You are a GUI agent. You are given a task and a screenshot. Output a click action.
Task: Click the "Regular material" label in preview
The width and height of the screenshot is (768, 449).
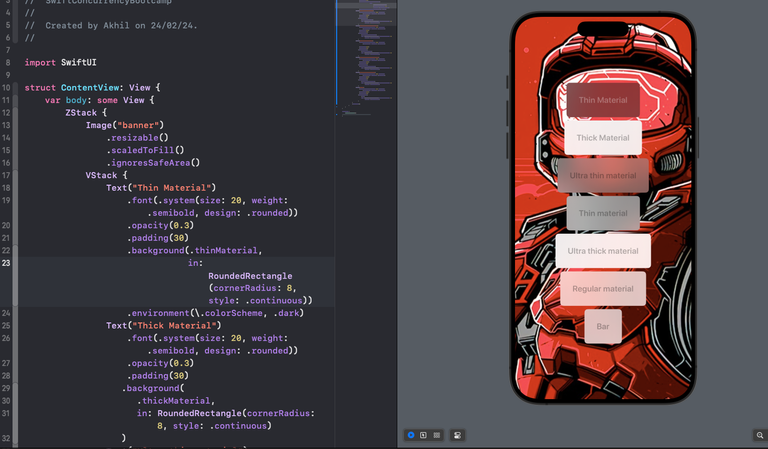tap(603, 288)
